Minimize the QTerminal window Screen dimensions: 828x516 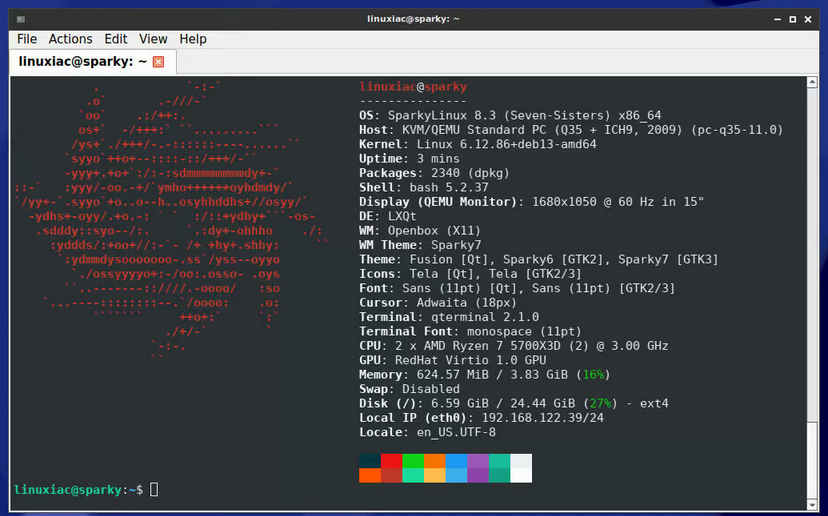(777, 20)
